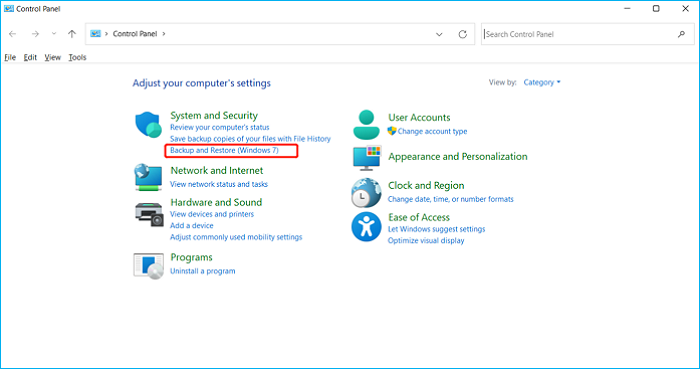Click Change date, time, or number formats

click(450, 199)
